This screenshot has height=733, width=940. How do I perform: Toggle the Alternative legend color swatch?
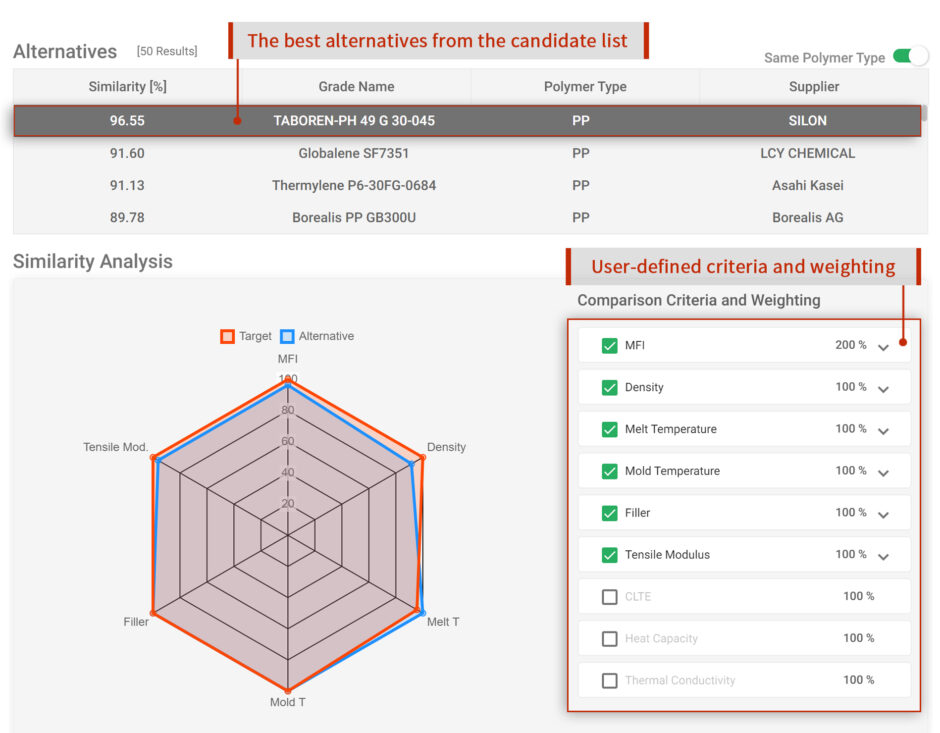pyautogui.click(x=287, y=337)
